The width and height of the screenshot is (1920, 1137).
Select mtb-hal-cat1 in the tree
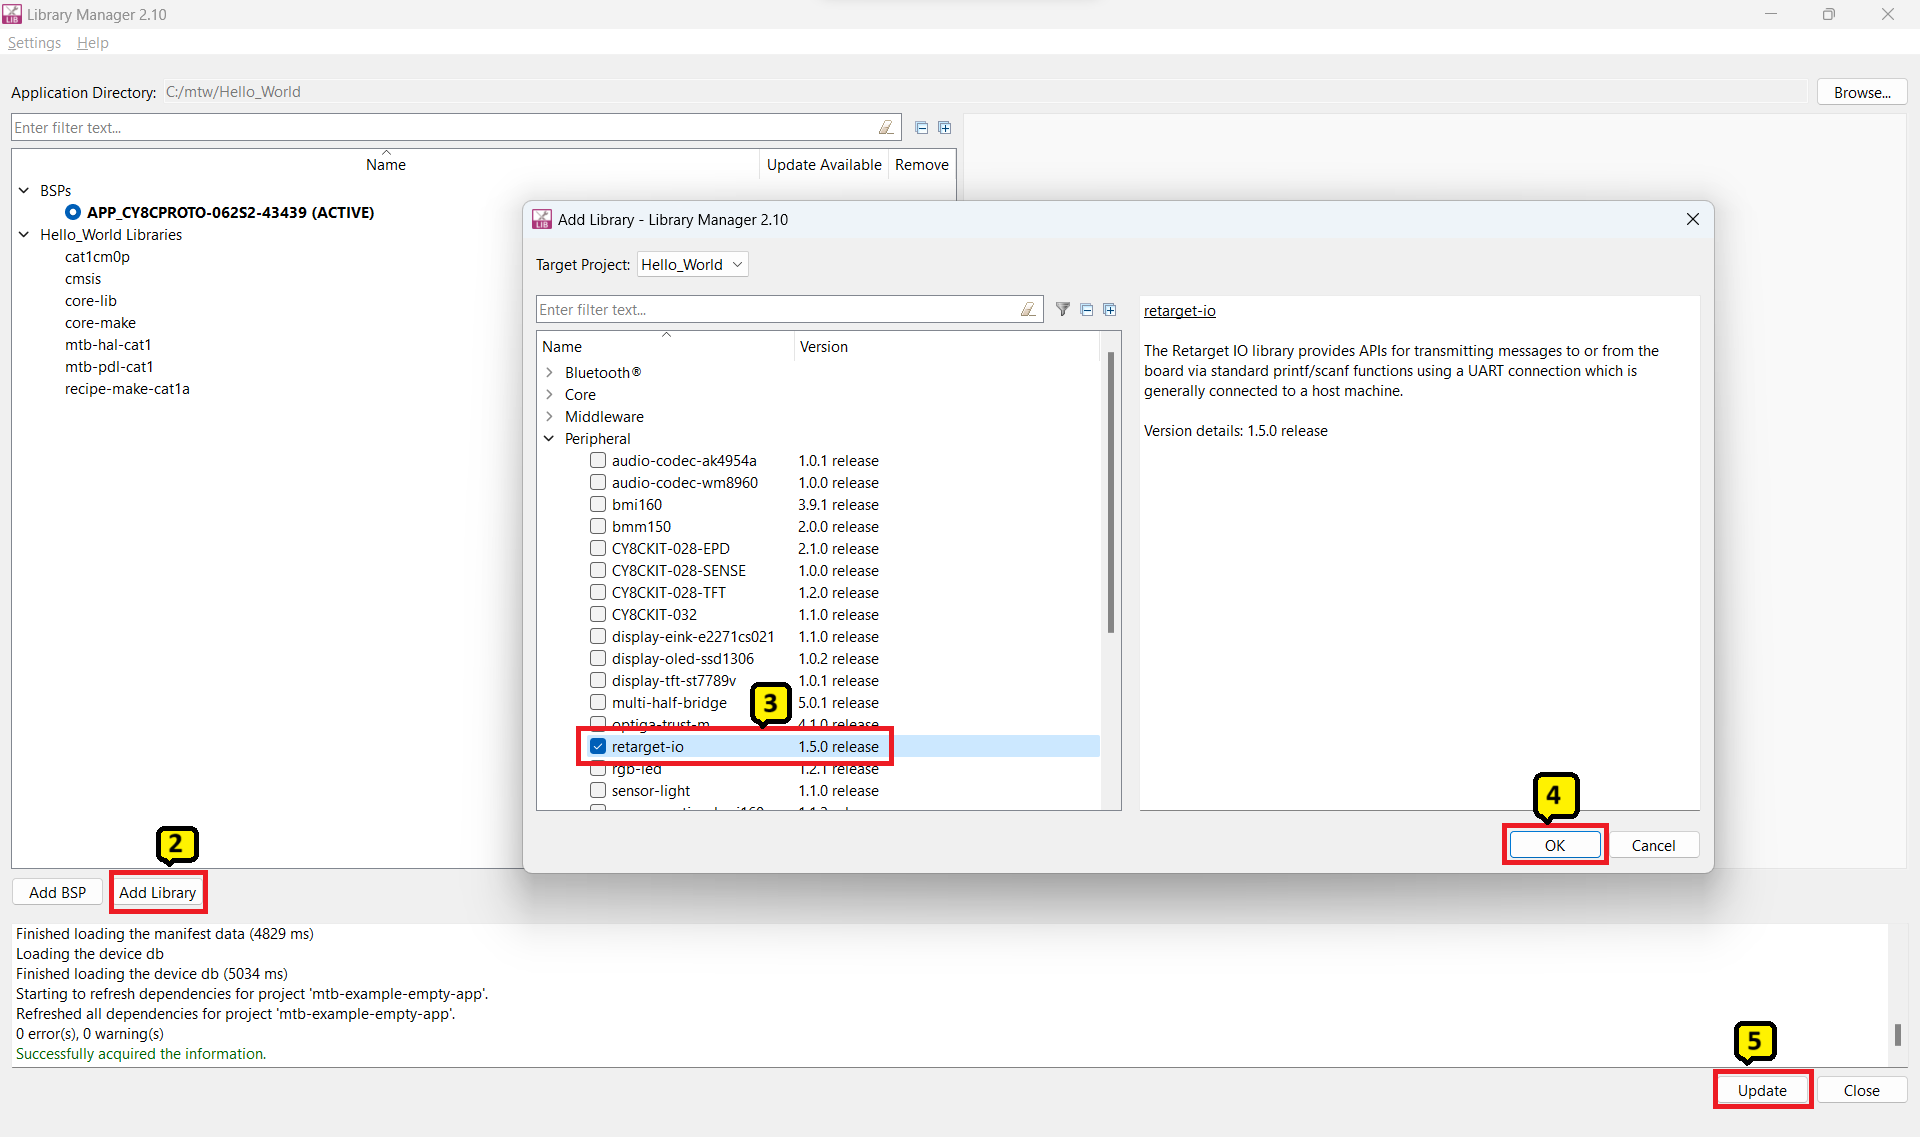click(x=108, y=345)
